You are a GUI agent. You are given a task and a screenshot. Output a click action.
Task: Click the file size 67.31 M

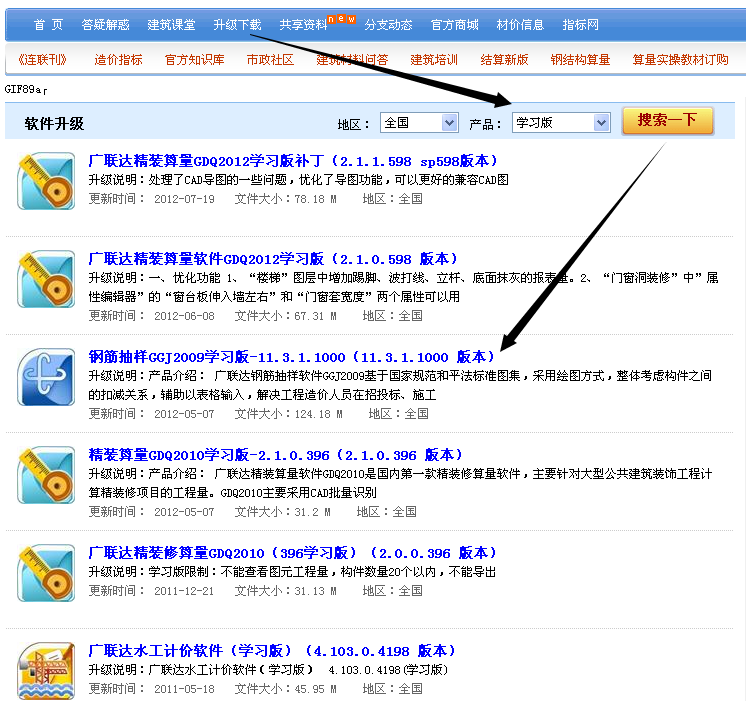click(315, 316)
